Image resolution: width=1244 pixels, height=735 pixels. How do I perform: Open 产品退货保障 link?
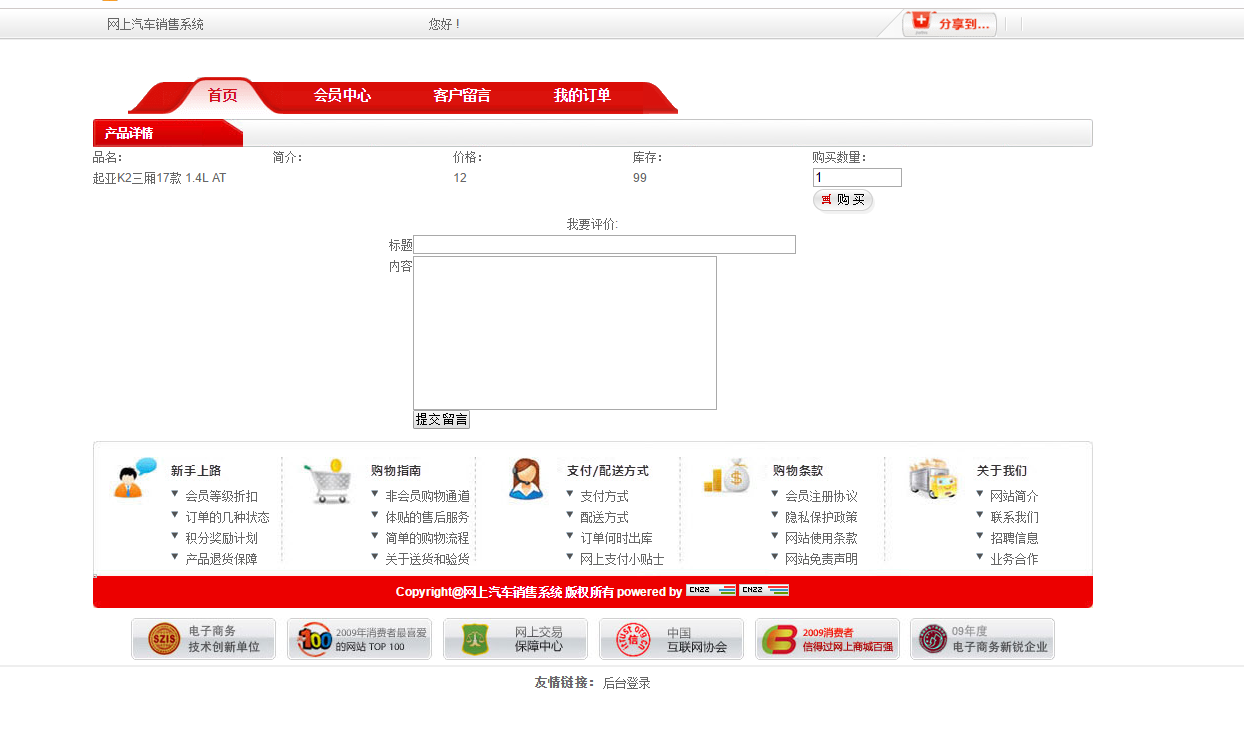[x=221, y=559]
